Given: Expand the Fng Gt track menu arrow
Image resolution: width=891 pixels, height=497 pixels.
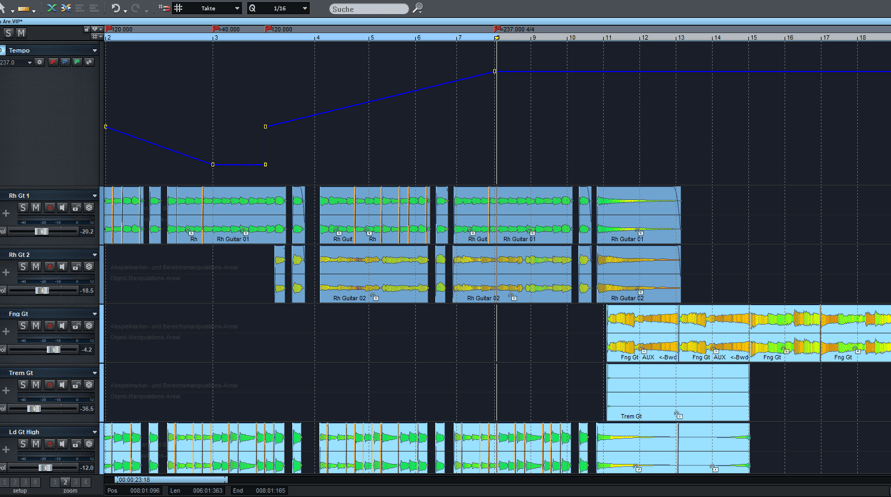Looking at the screenshot, I should [94, 314].
